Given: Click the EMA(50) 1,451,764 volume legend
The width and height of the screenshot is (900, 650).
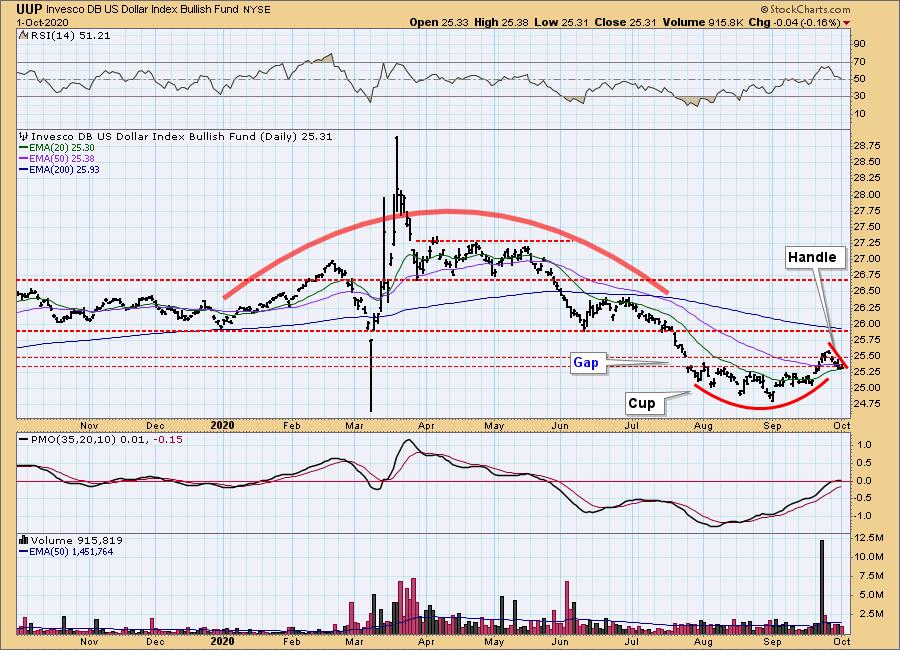Looking at the screenshot, I should (71, 551).
